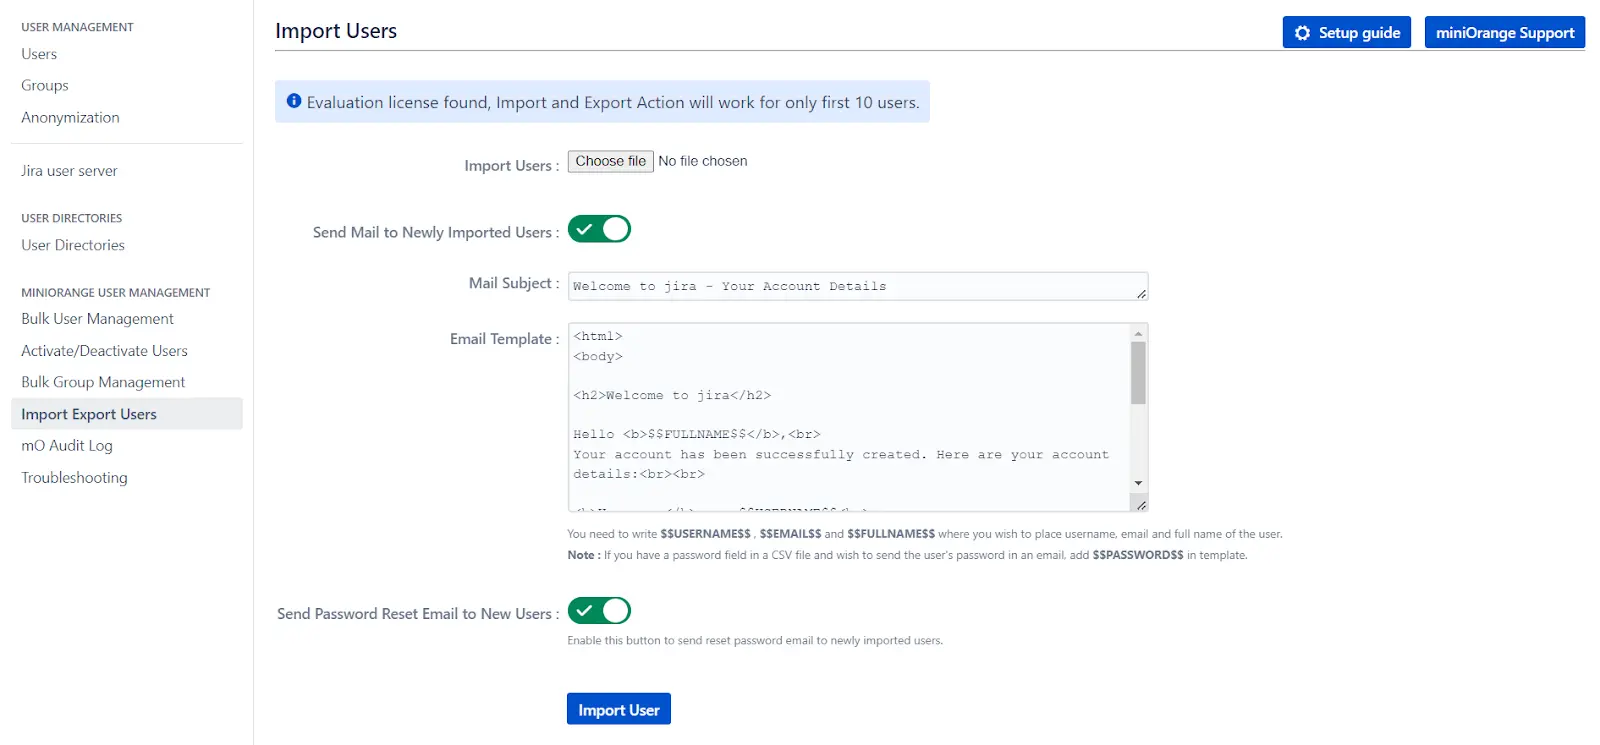Click Choose file to upload users
This screenshot has height=745, width=1600.
point(610,161)
